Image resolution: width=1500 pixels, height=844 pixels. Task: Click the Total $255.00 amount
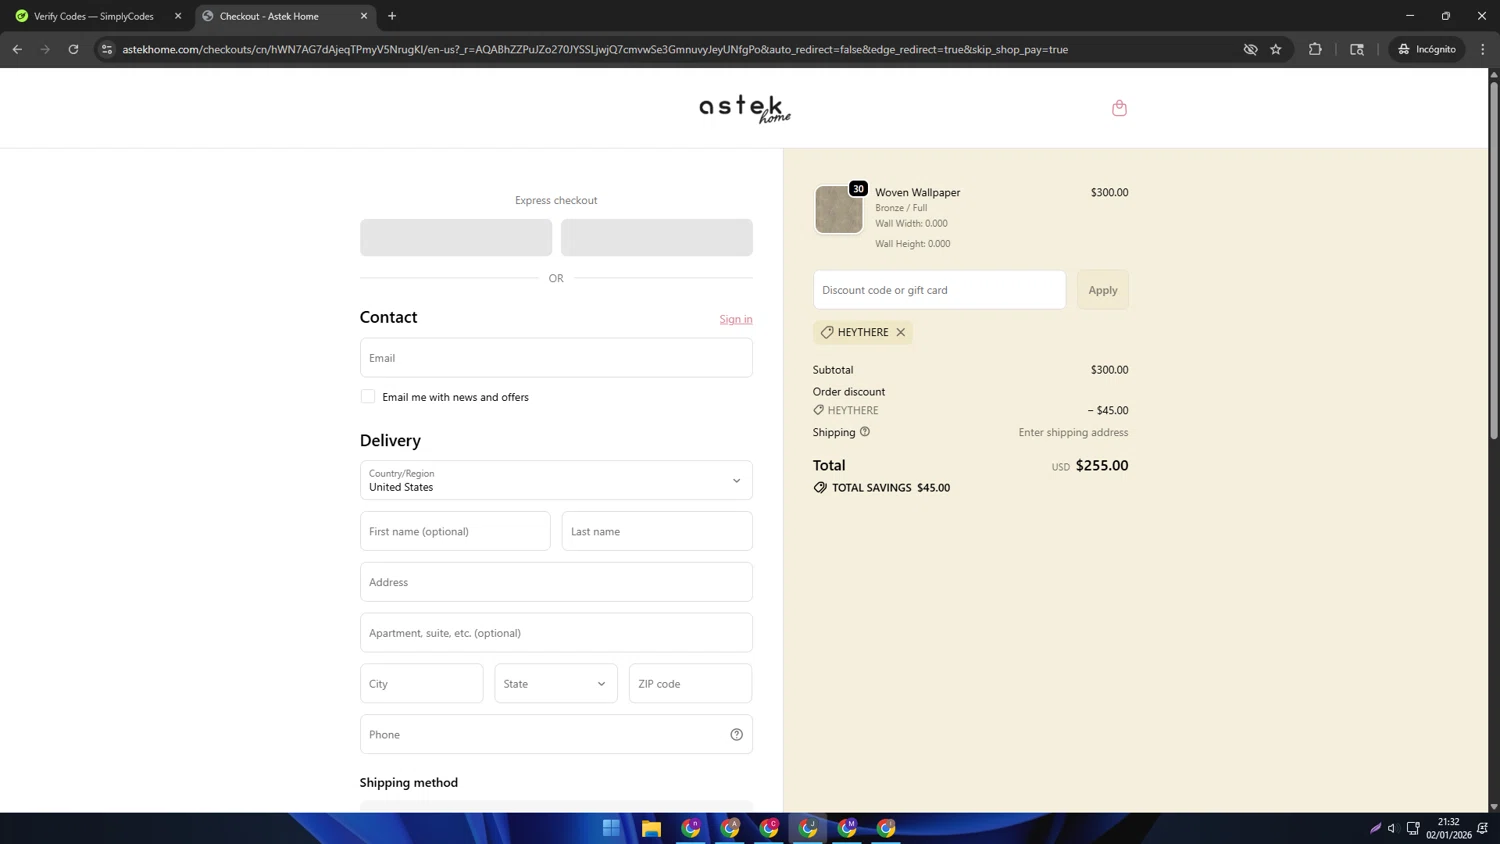[1102, 466]
